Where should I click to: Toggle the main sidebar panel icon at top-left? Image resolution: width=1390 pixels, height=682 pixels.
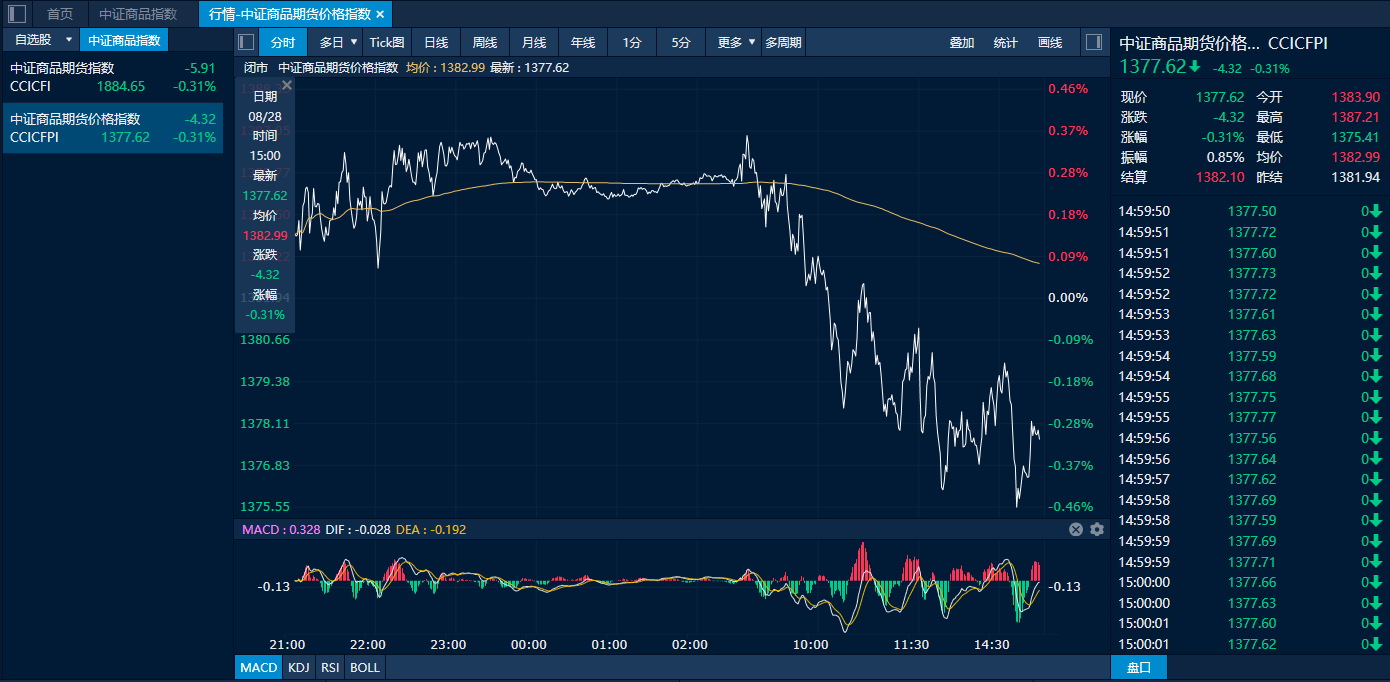(x=17, y=14)
